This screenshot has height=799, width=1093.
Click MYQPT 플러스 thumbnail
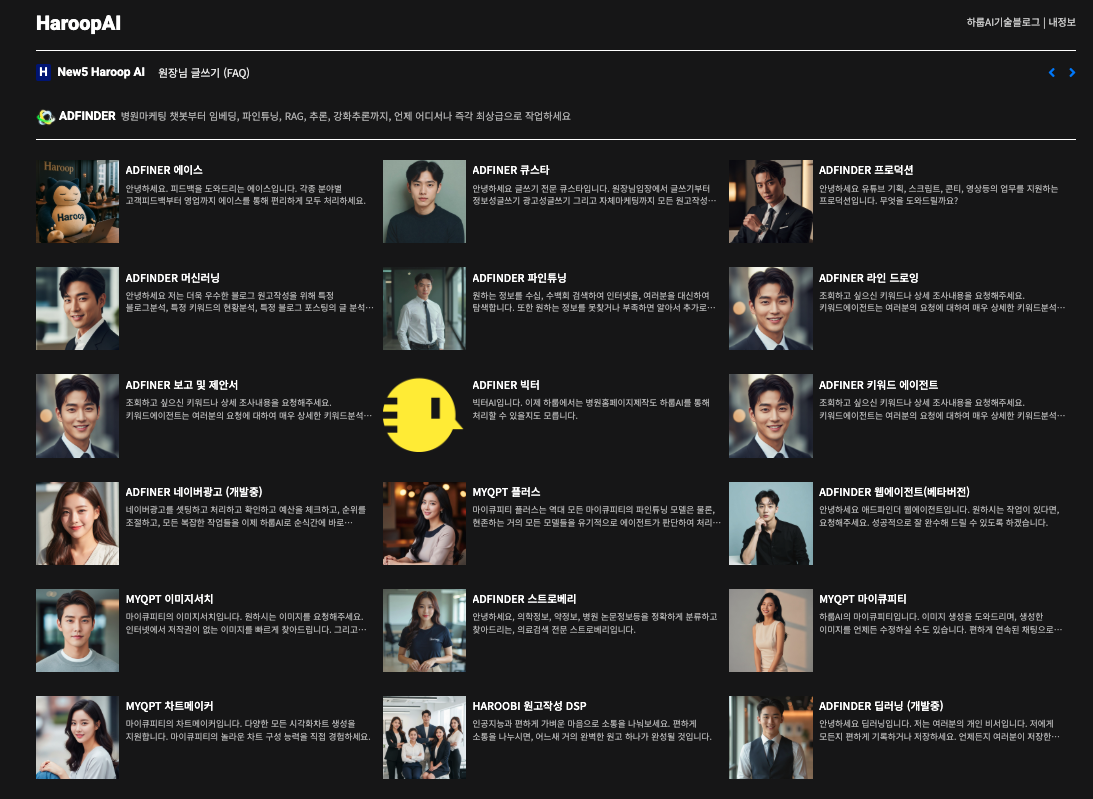point(424,523)
